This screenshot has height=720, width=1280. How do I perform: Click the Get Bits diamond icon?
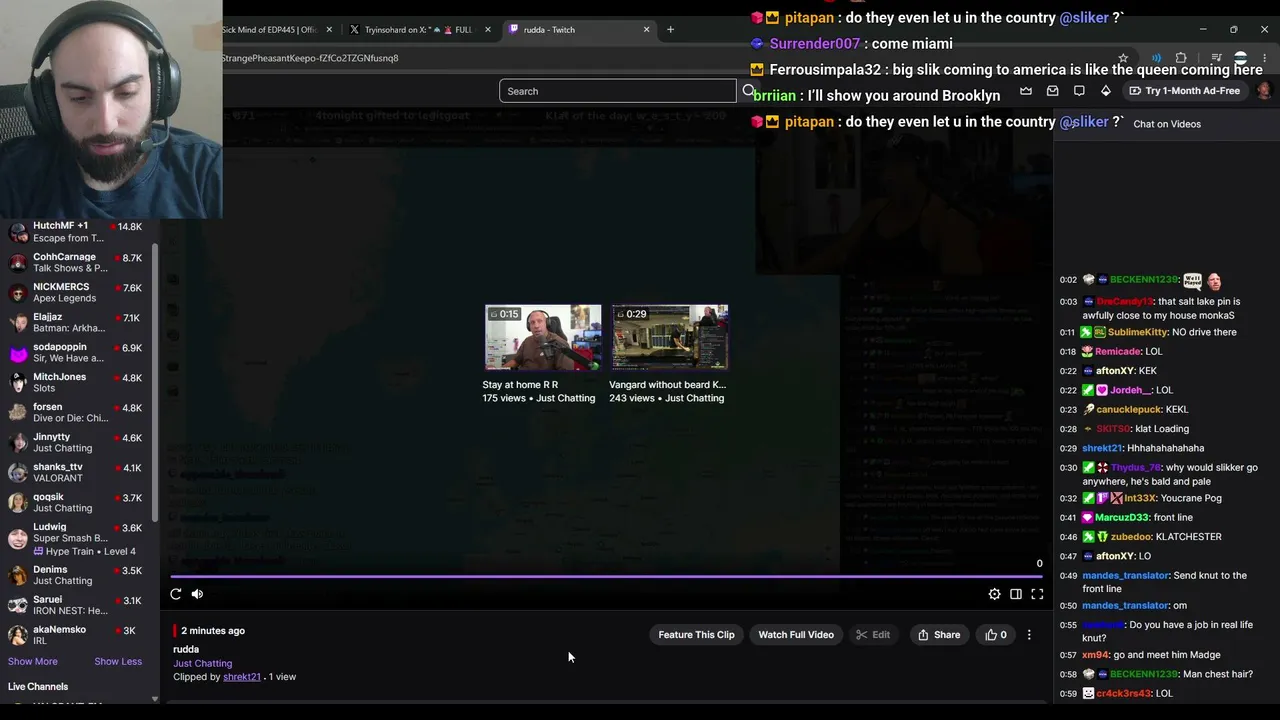pos(1105,91)
